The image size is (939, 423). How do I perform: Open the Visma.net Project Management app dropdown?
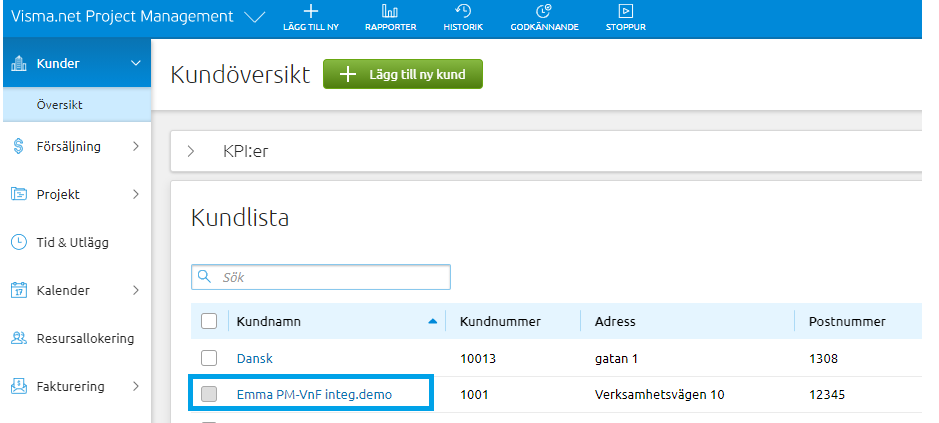click(x=255, y=17)
